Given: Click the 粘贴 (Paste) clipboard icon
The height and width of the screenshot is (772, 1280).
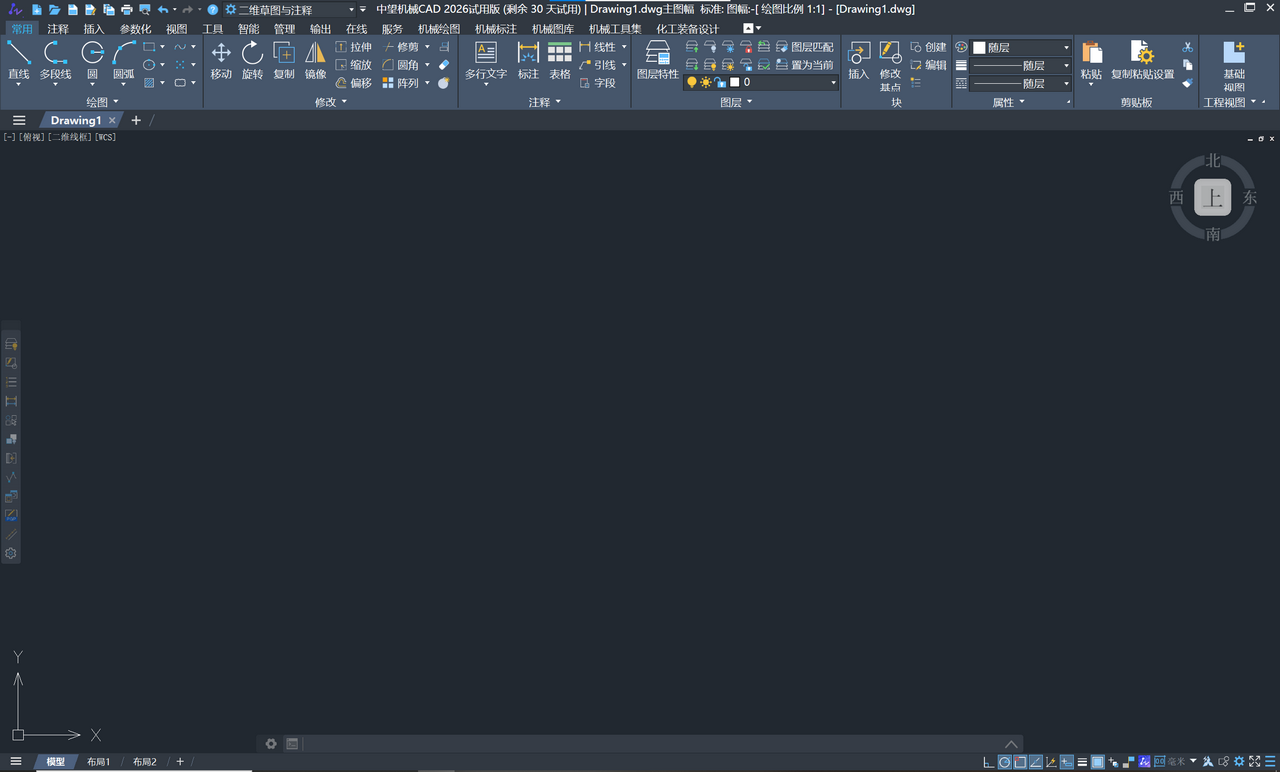Looking at the screenshot, I should [1091, 60].
